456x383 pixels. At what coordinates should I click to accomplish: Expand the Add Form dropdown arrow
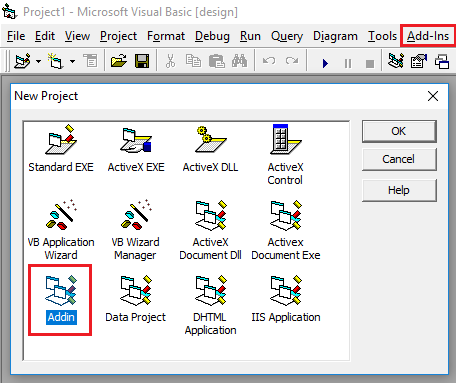click(x=72, y=61)
